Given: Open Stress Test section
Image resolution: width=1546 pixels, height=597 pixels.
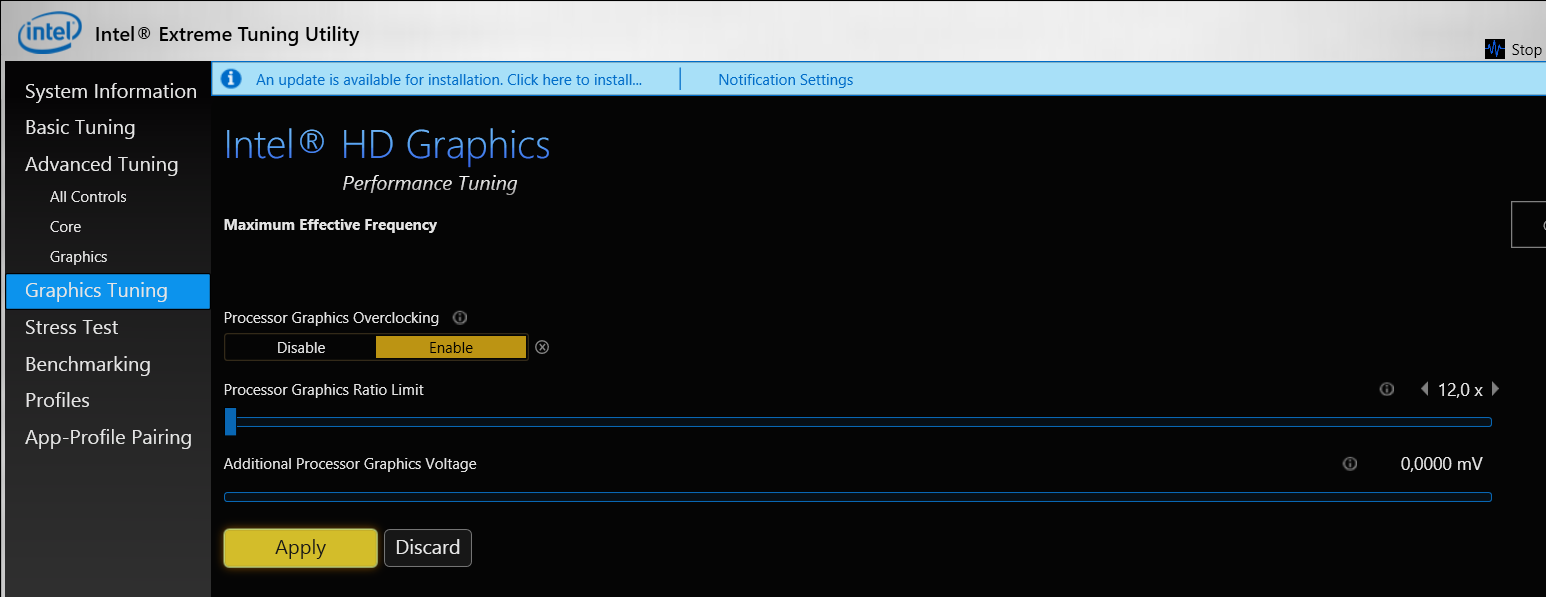Looking at the screenshot, I should tap(71, 327).
